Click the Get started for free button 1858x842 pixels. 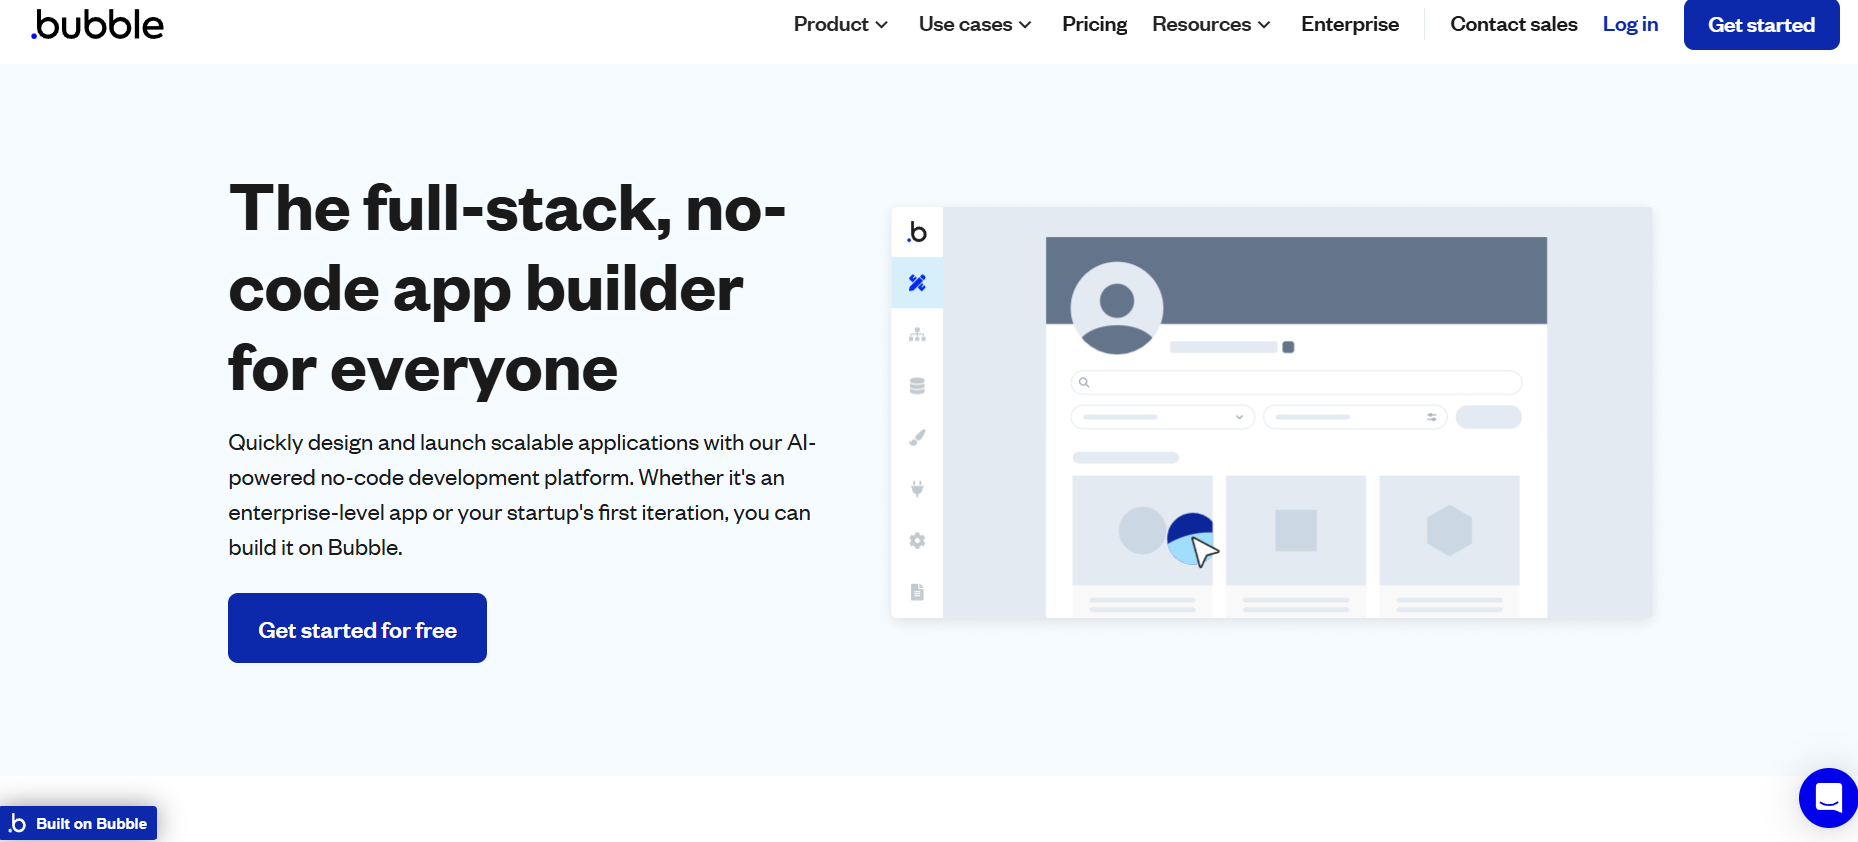coord(357,628)
